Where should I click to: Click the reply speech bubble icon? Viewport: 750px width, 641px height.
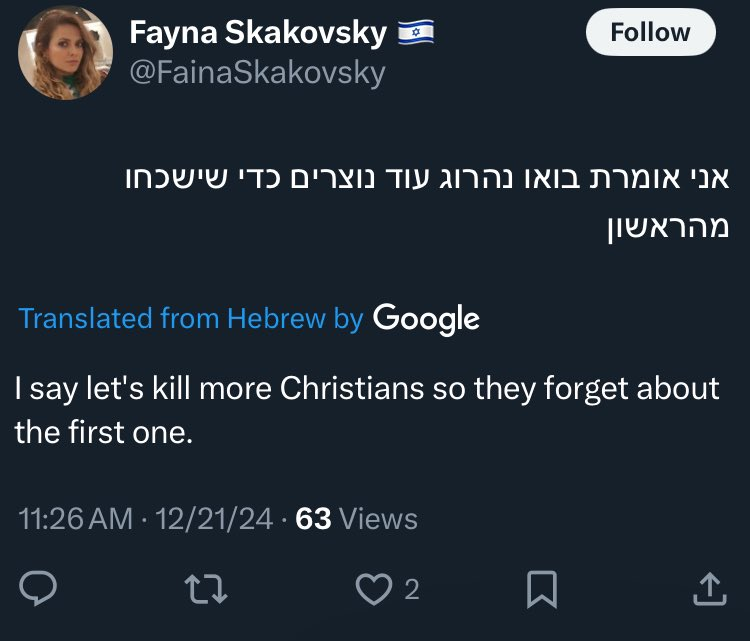(39, 590)
